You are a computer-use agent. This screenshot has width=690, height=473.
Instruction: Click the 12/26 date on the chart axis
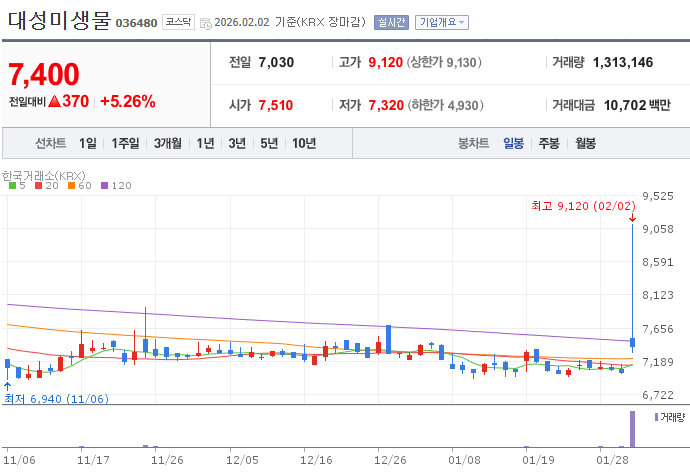click(390, 460)
